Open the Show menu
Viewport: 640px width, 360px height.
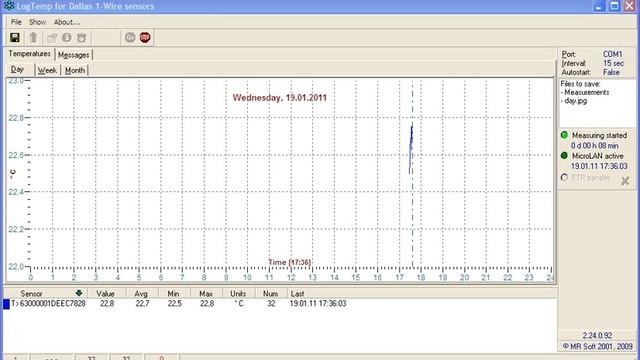tap(37, 22)
